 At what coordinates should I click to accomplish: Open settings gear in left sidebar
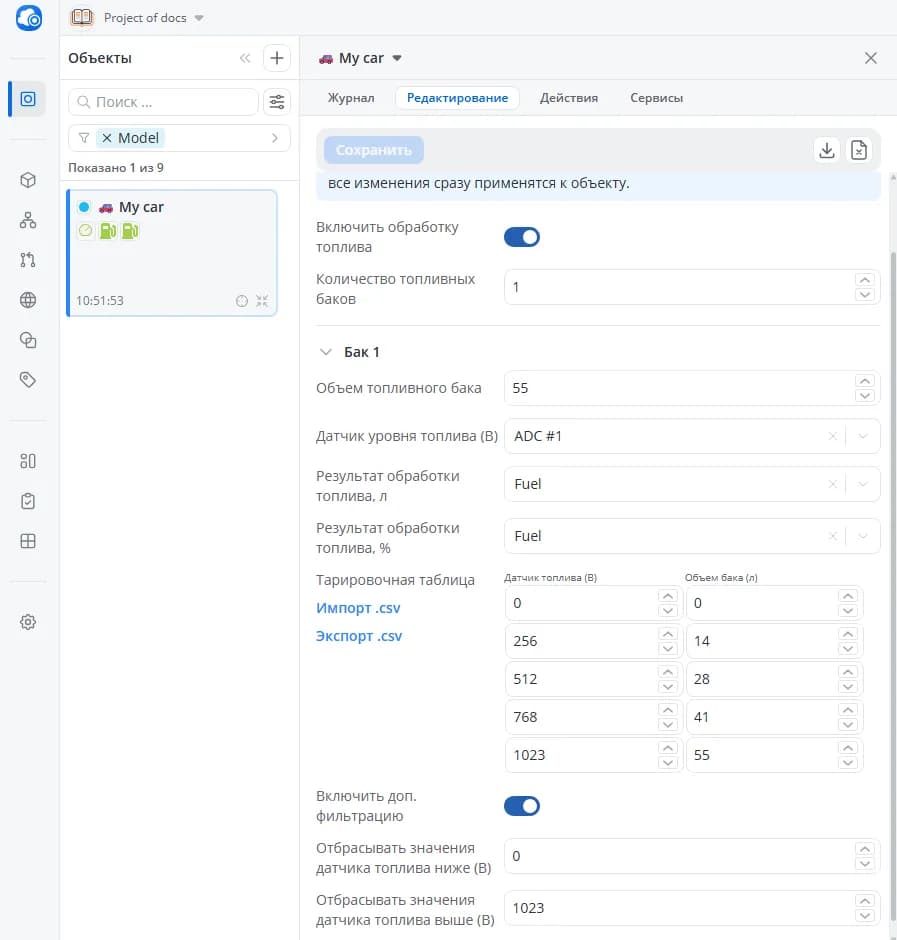[x=28, y=622]
